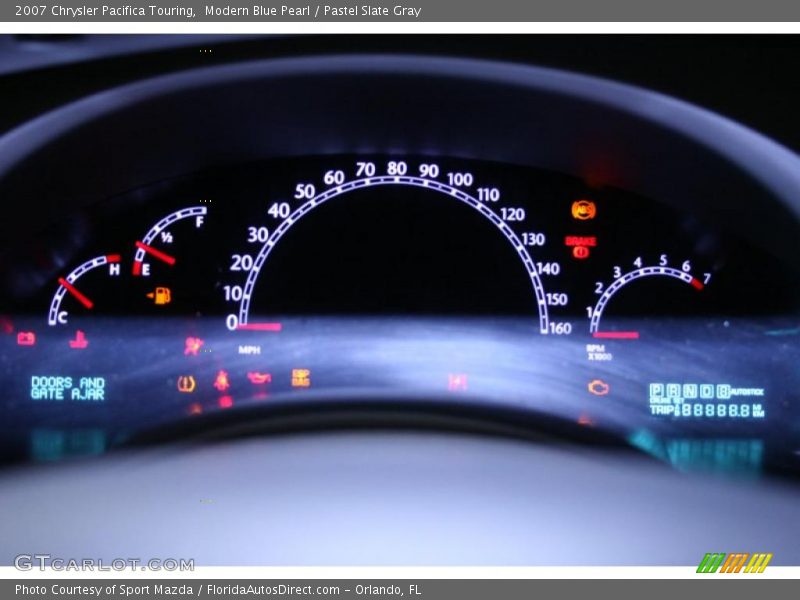This screenshot has height=600, width=800.
Task: Select the R gear indicator
Action: tap(673, 391)
